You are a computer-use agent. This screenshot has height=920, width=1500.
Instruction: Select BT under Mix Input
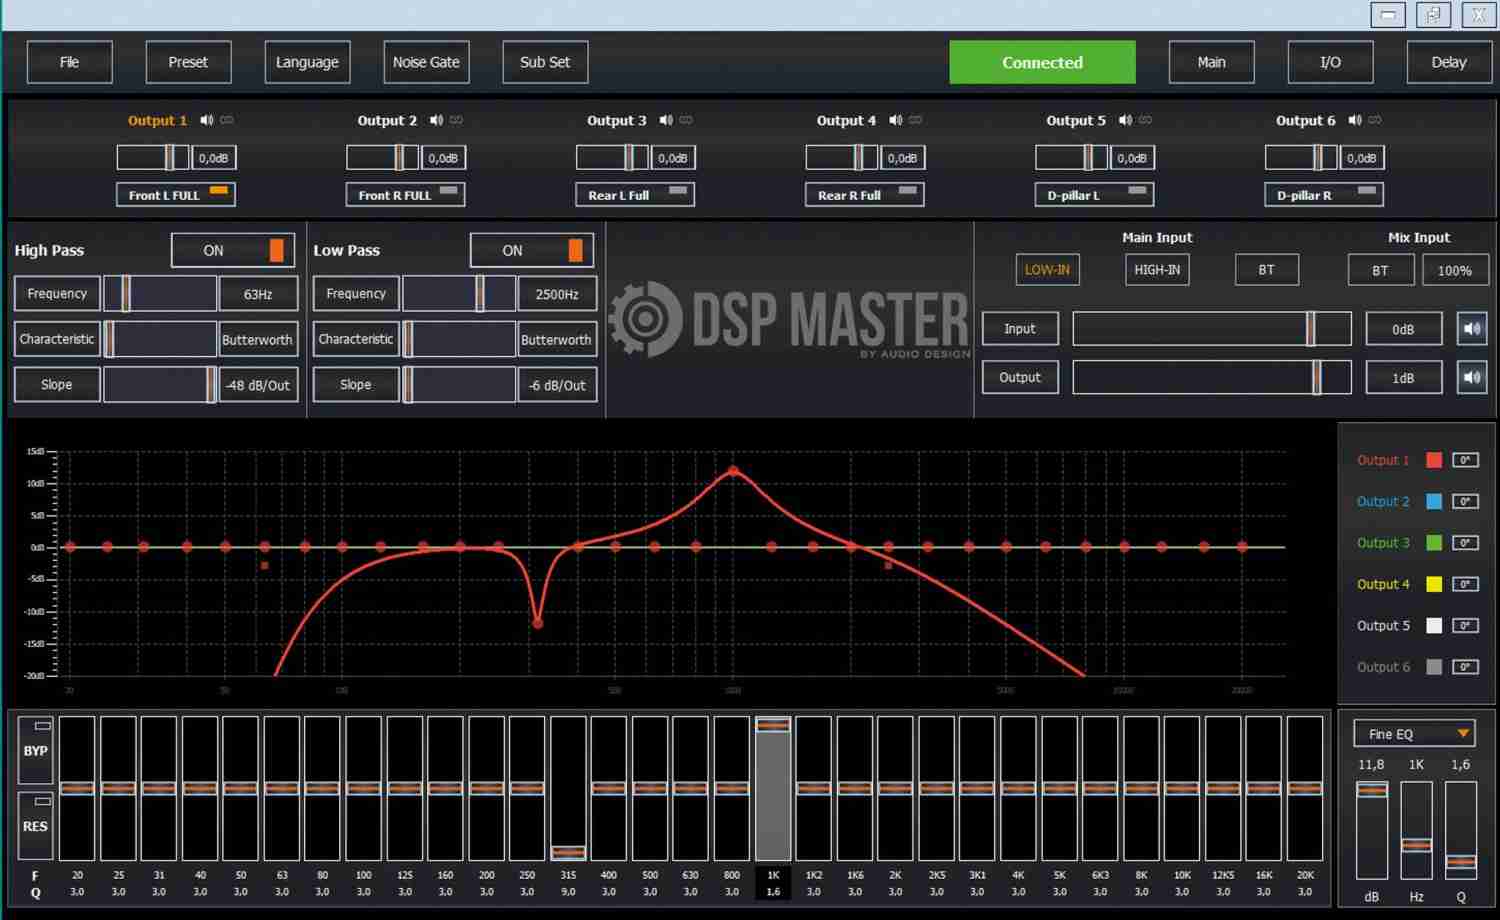click(x=1380, y=270)
